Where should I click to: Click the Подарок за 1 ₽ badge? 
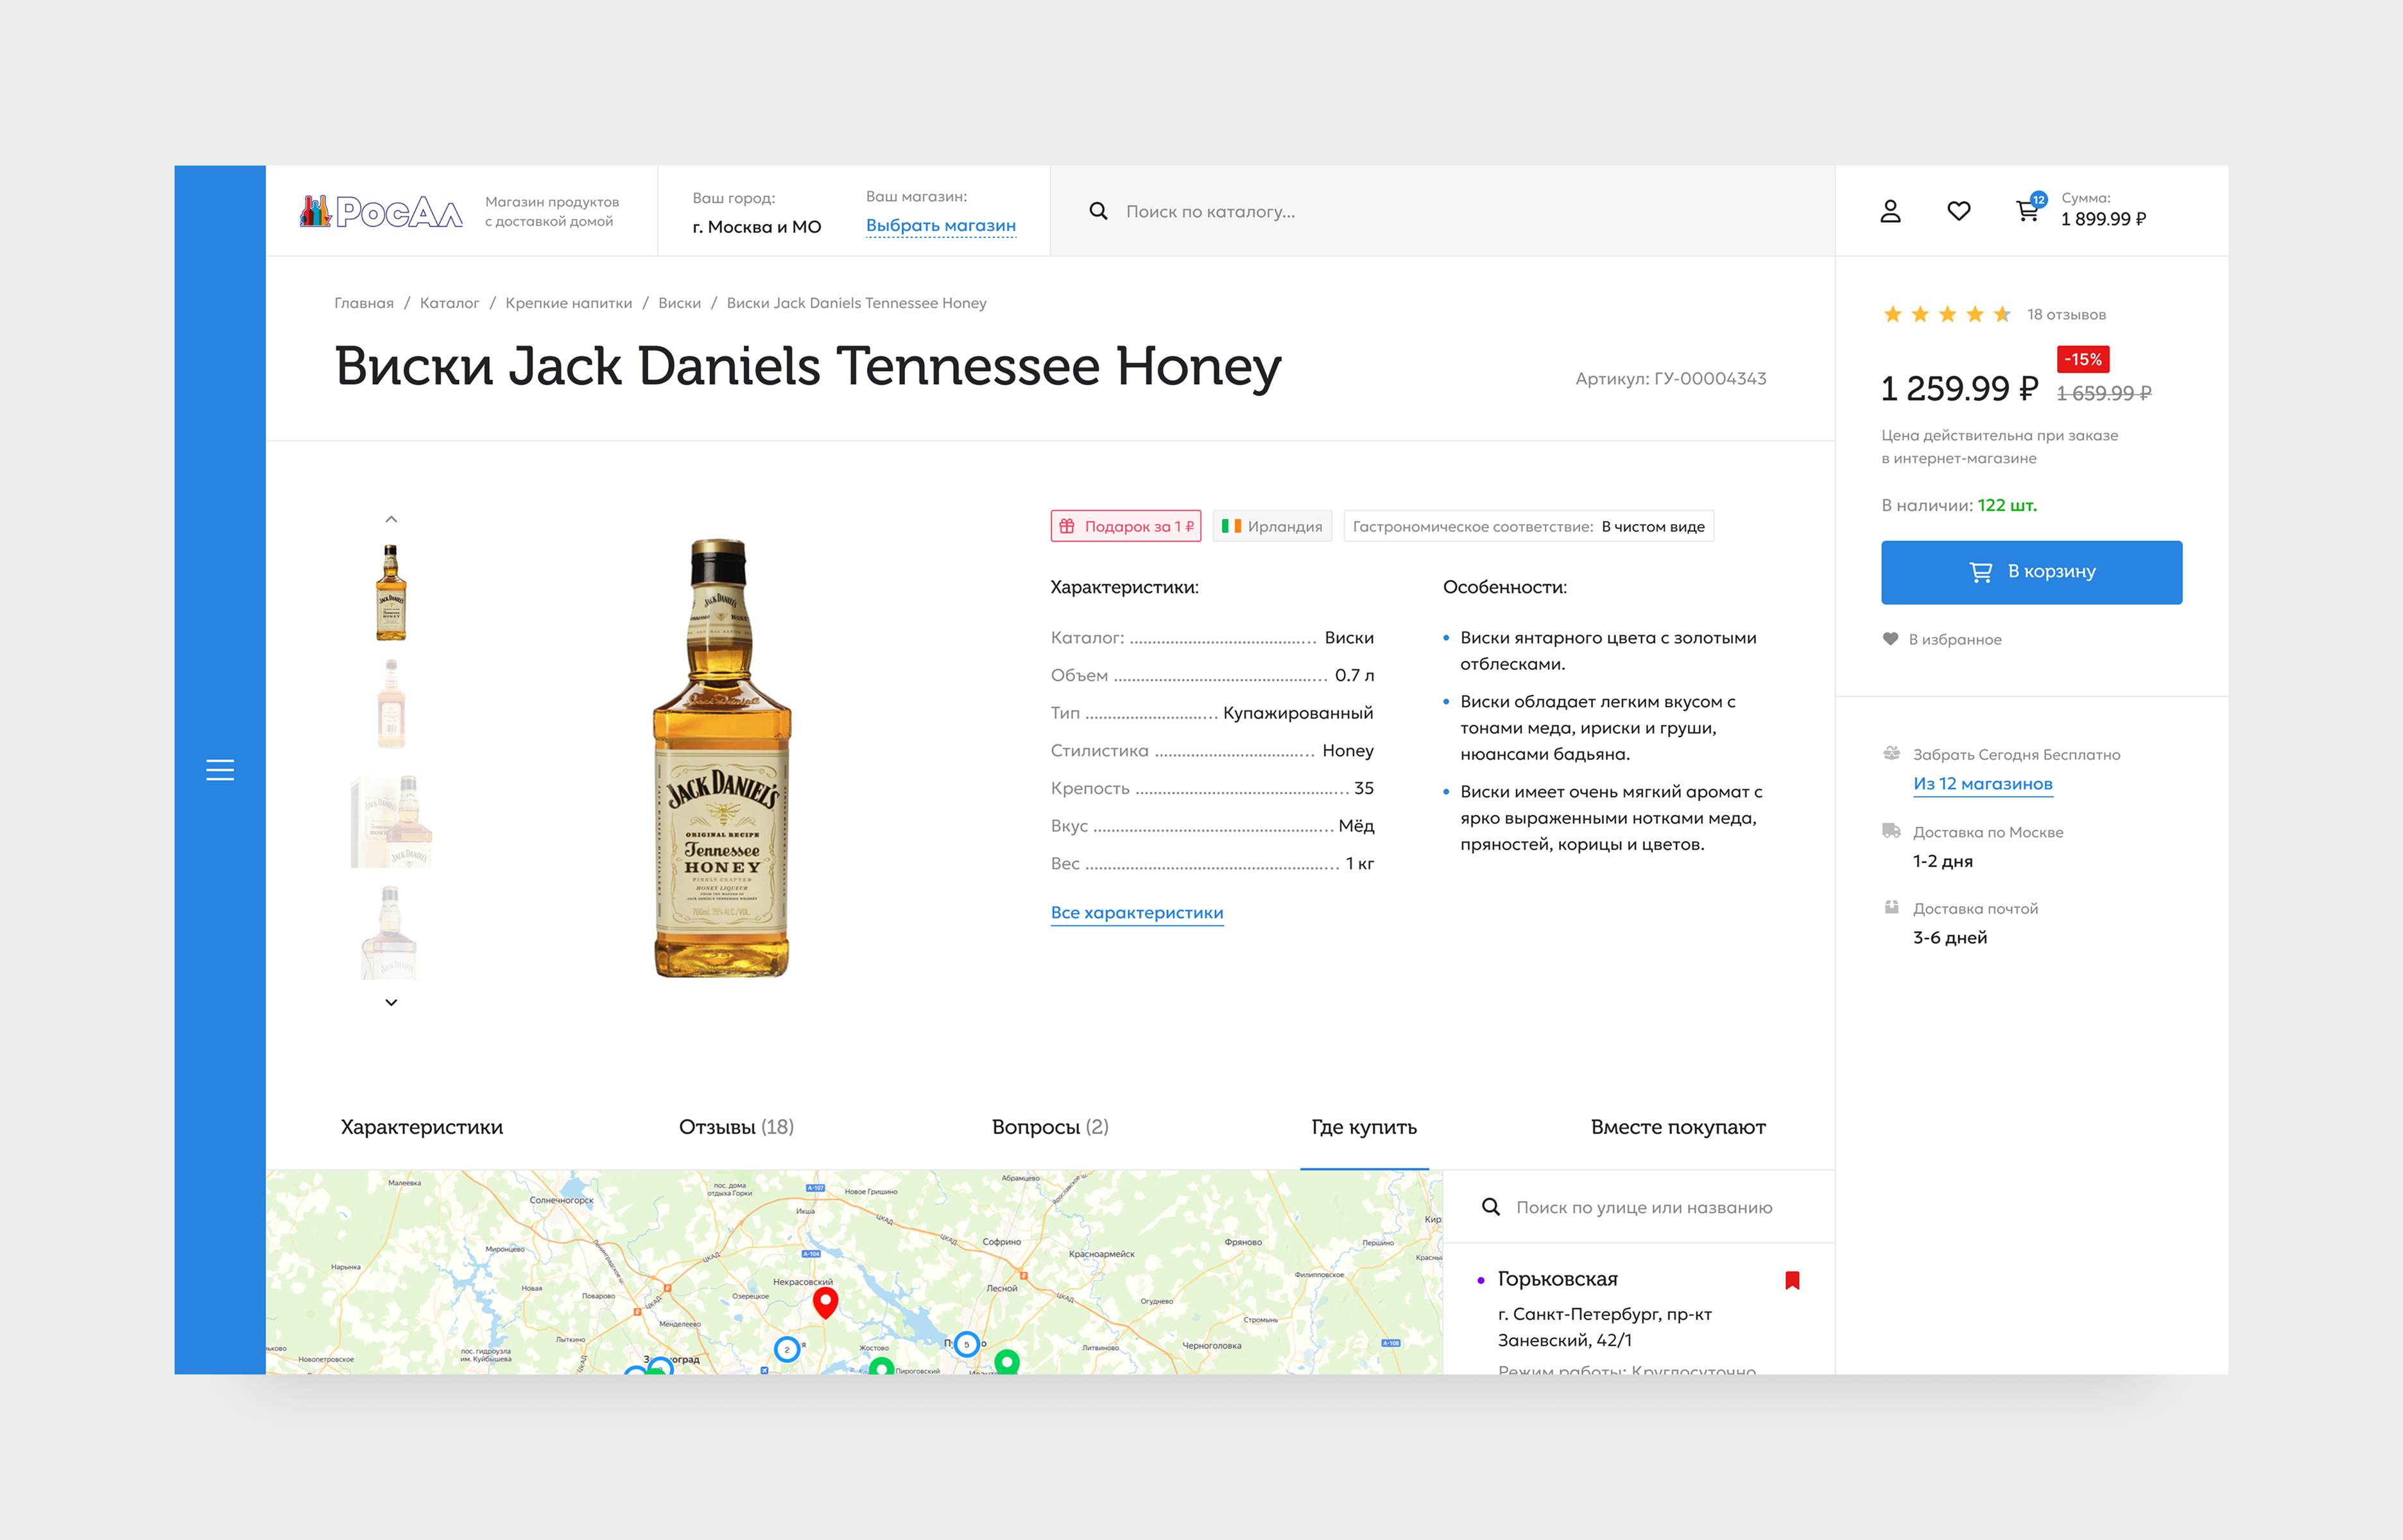tap(1126, 526)
